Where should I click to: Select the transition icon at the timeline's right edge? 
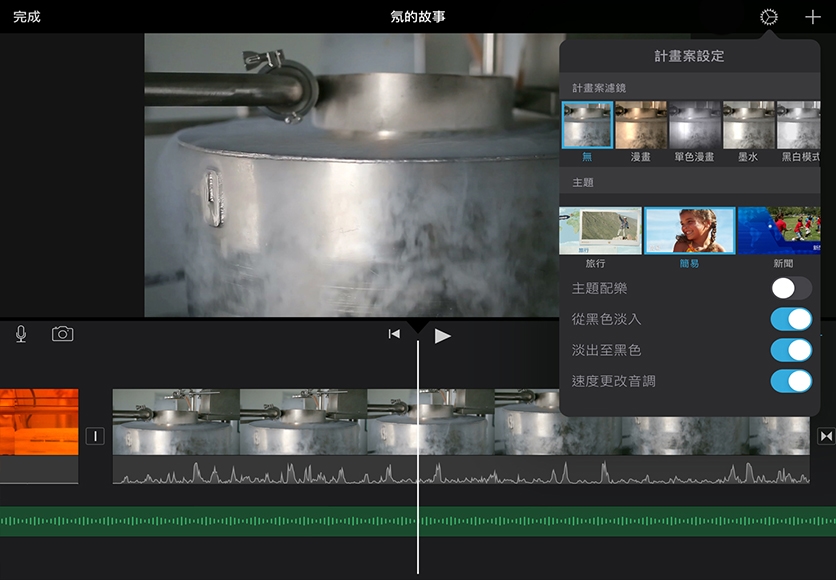click(x=826, y=436)
